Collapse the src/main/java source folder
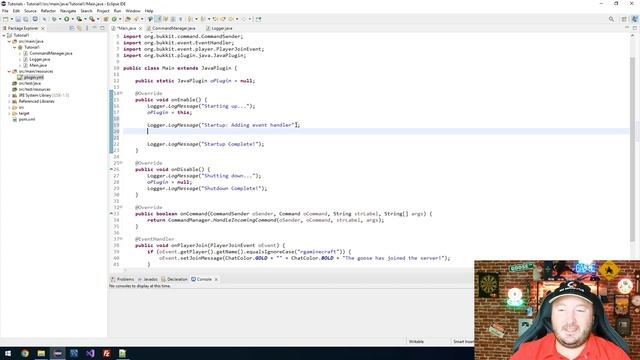This screenshot has width=640, height=360. (x=9, y=41)
